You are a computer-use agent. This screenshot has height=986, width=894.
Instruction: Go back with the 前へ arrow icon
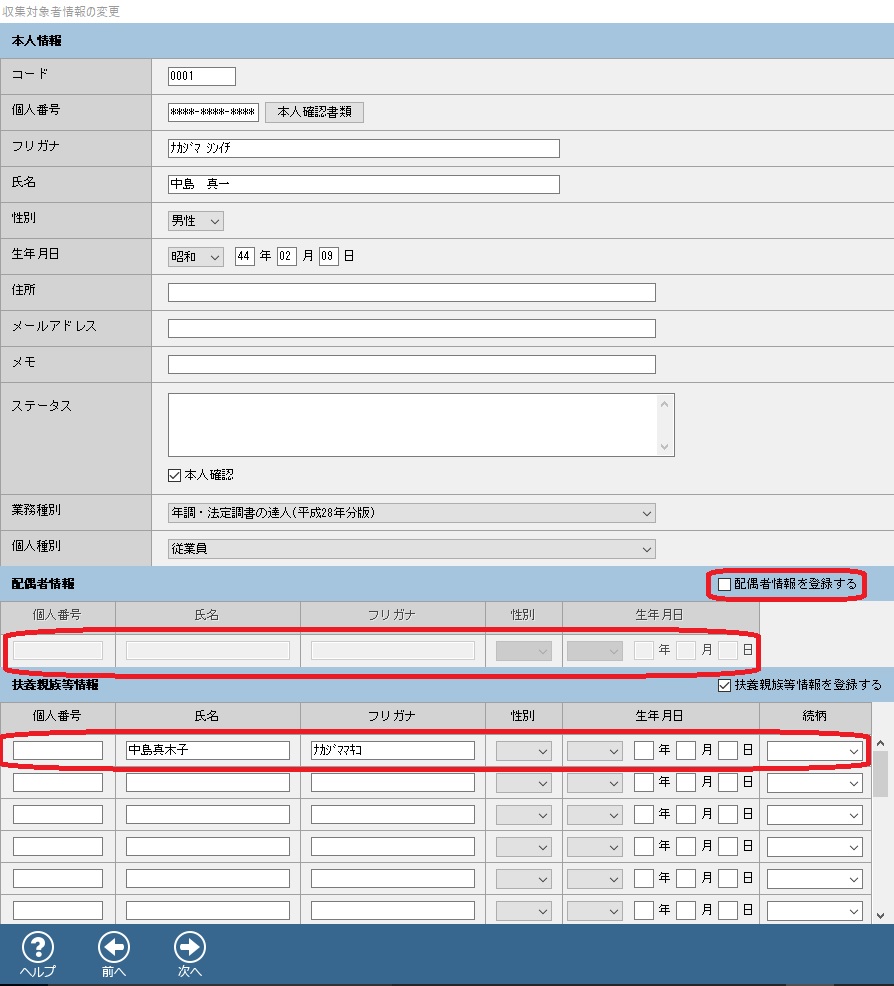[113, 947]
